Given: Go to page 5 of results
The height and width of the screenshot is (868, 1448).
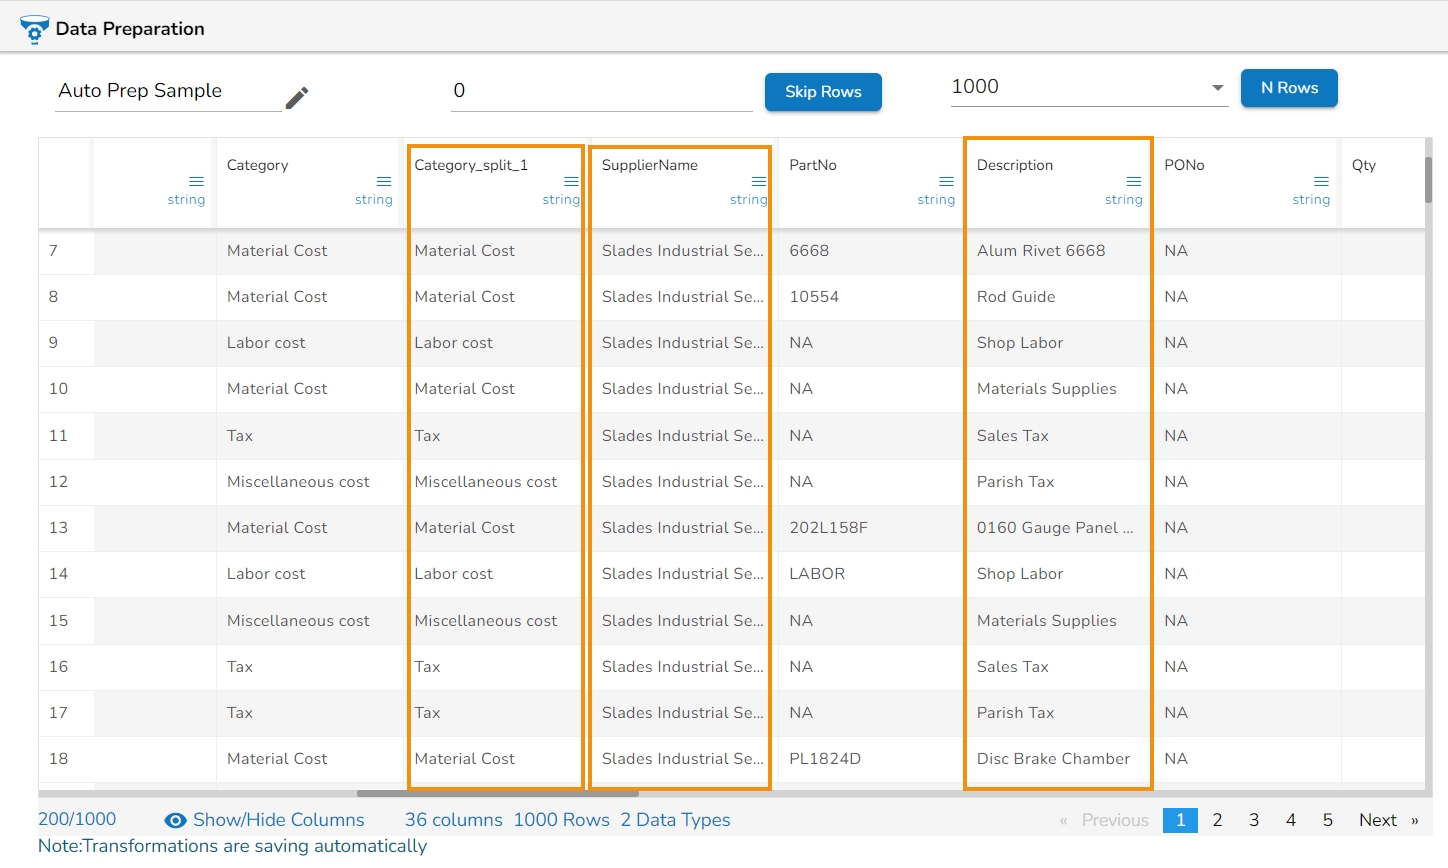Looking at the screenshot, I should pos(1327,820).
